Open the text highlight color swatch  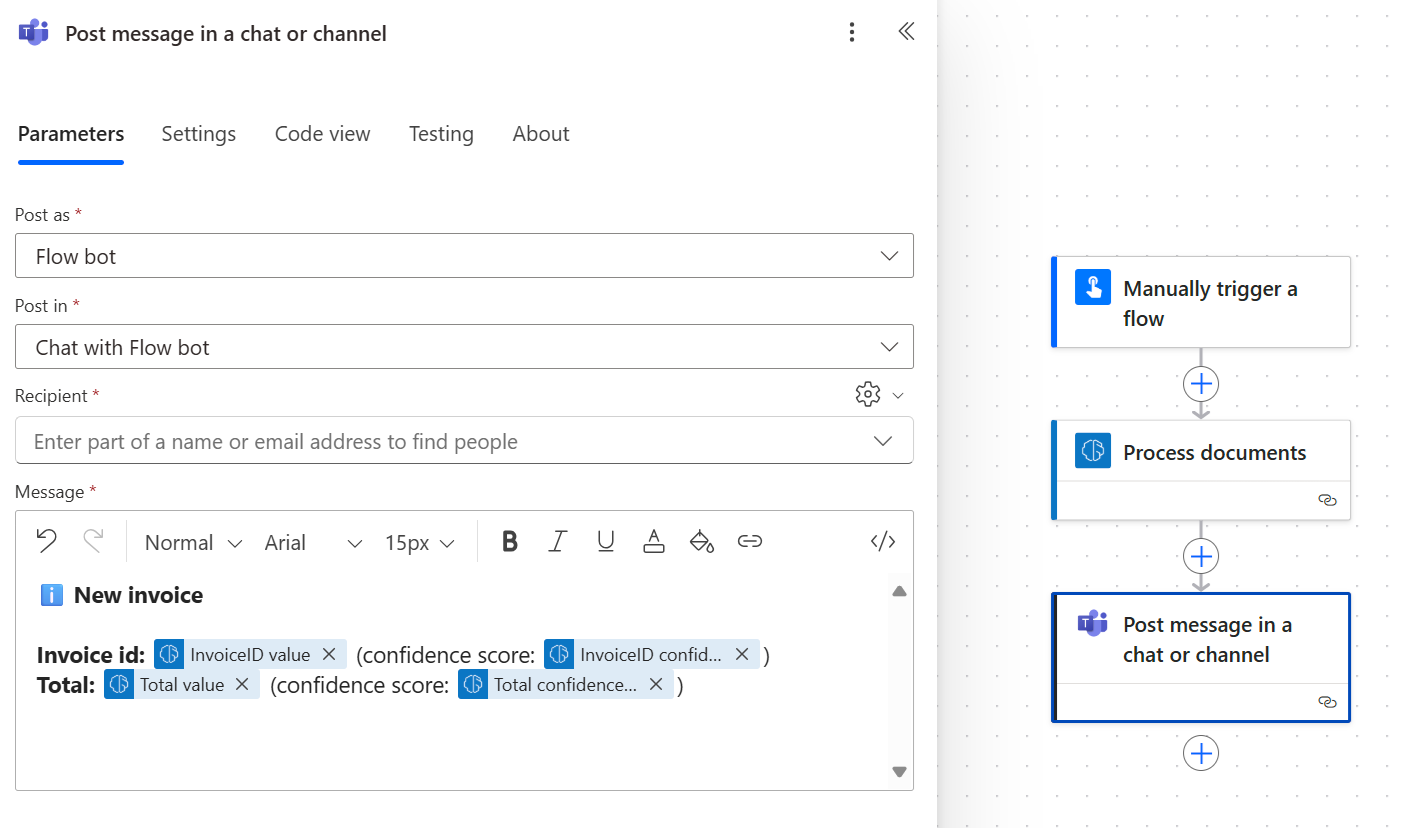[701, 541]
